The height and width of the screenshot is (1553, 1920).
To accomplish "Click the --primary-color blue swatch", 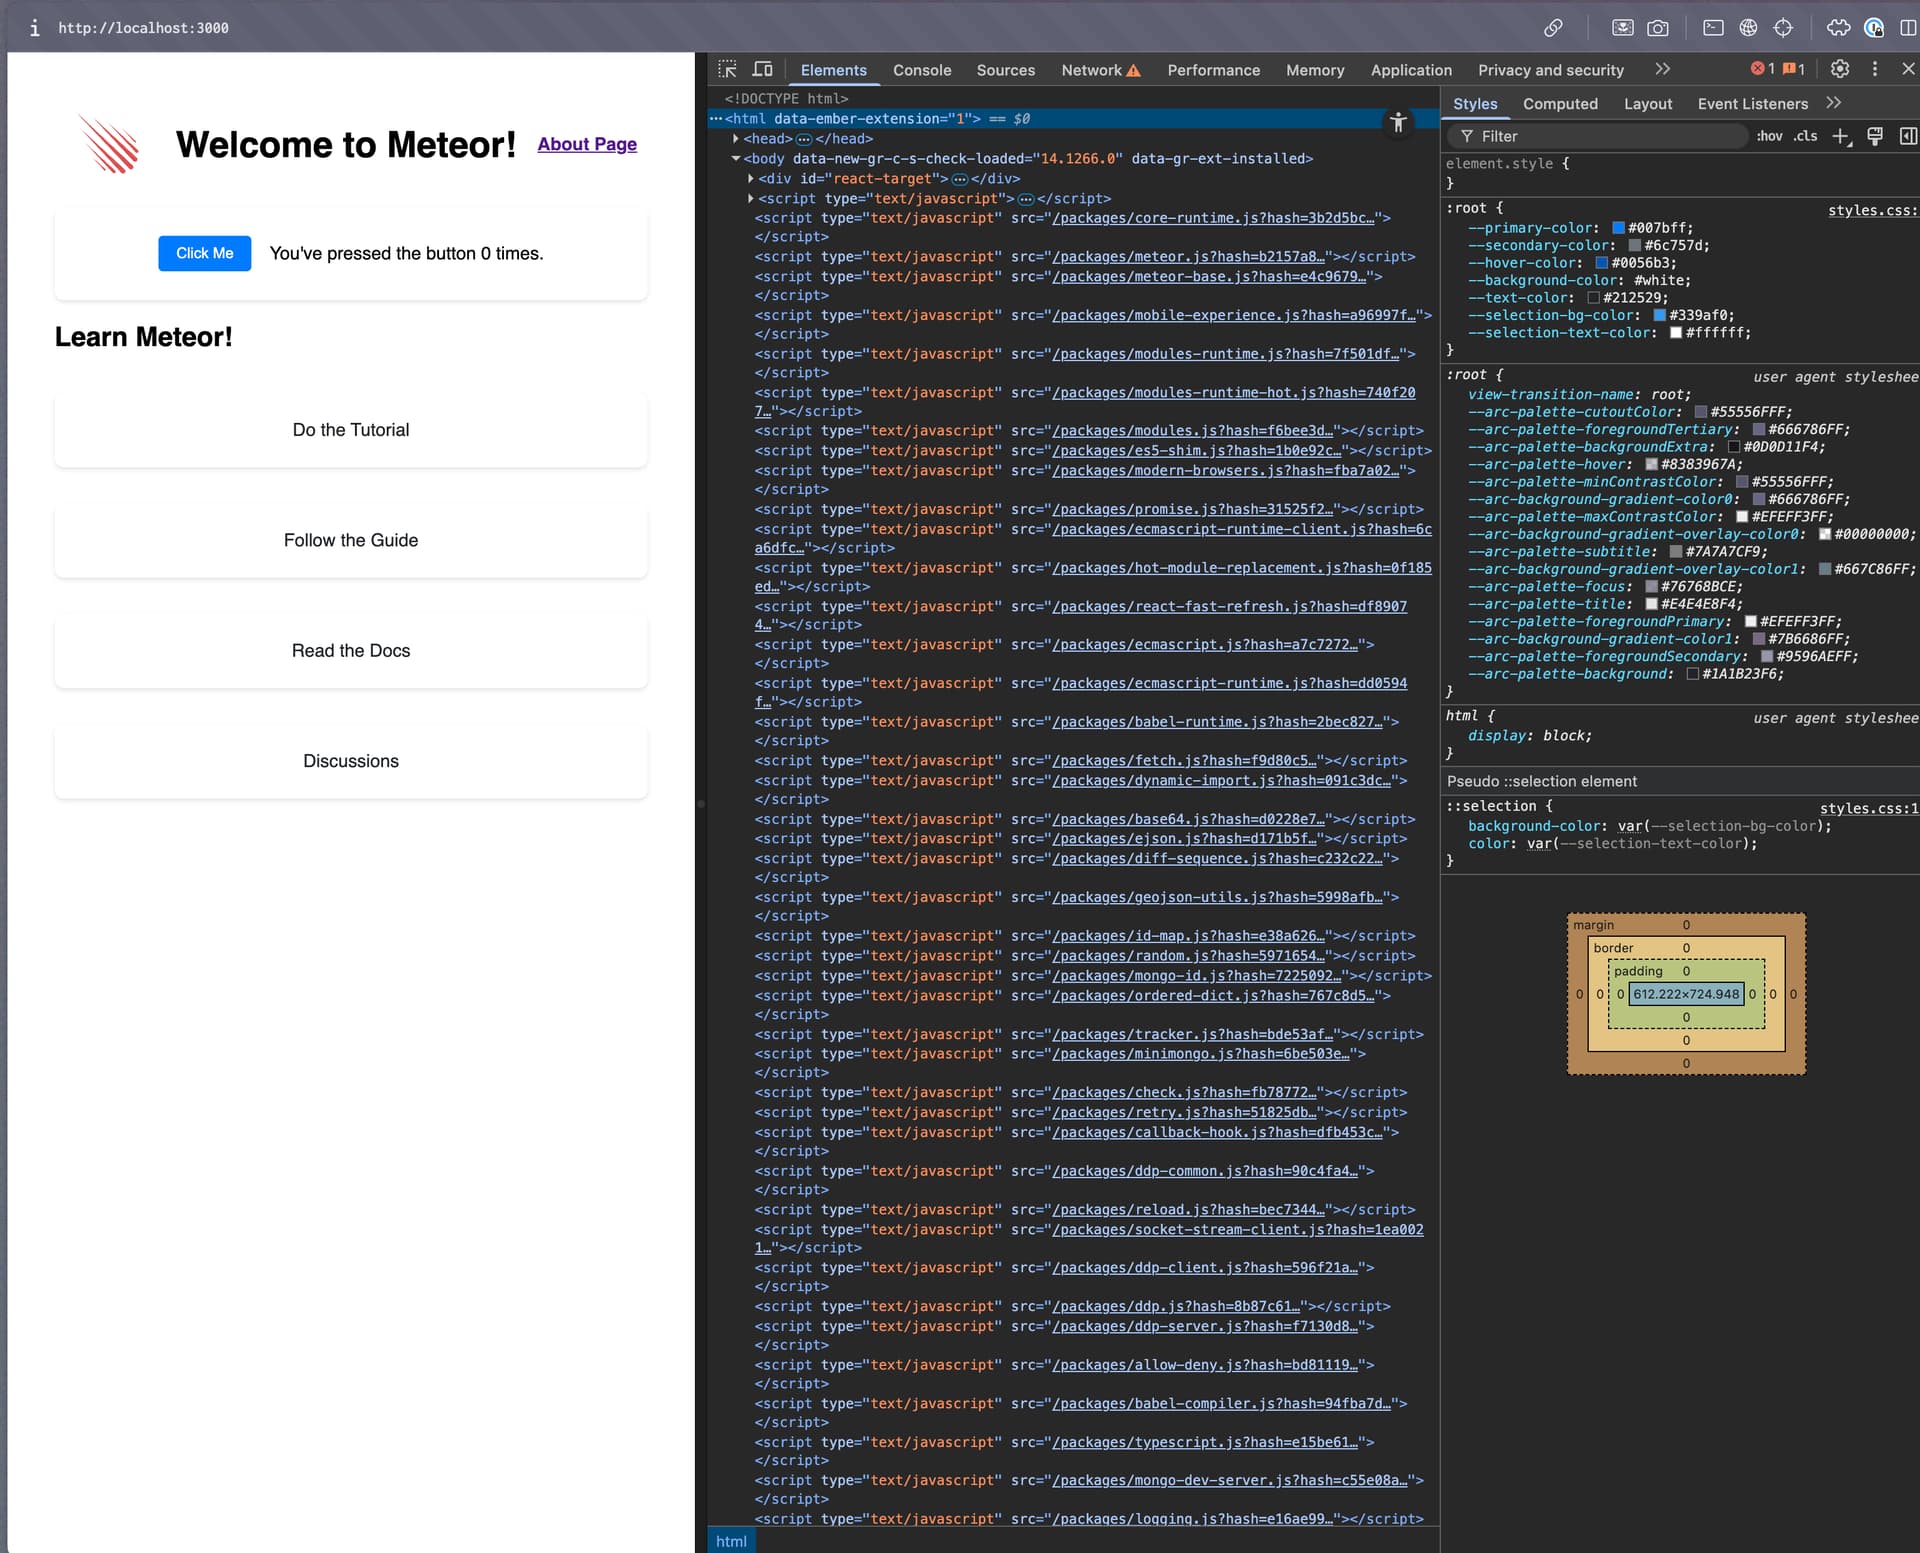I will click(1617, 228).
